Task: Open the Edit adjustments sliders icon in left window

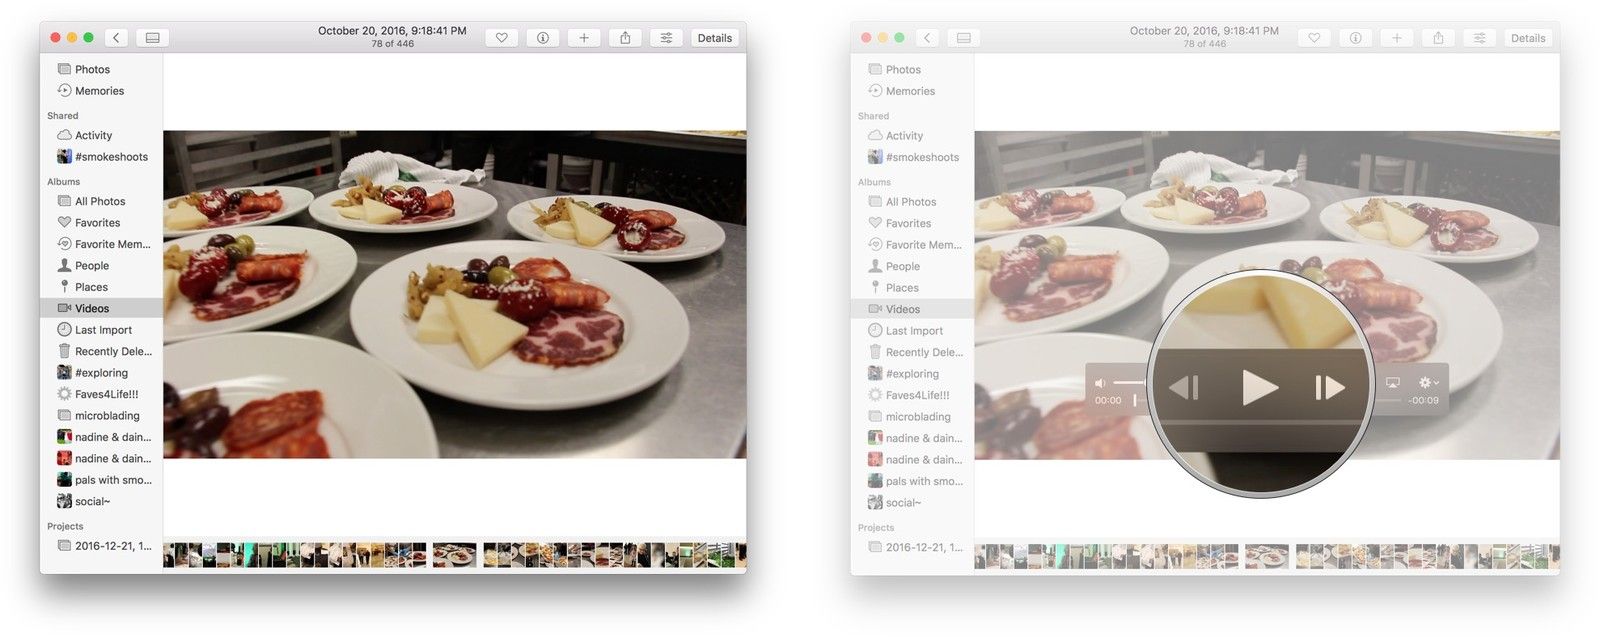Action: 666,38
